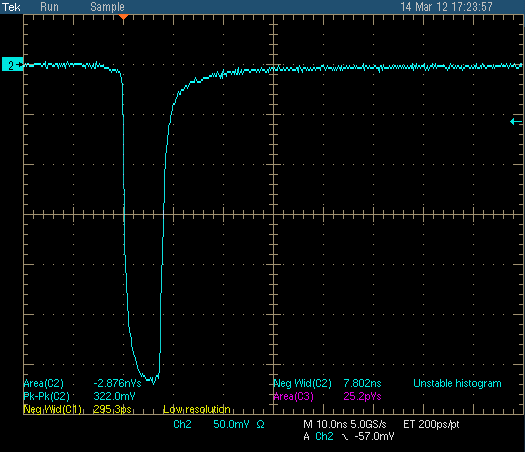This screenshot has width=525, height=452.
Task: Select the Neg Wid(C1) measurement readout
Action: pyautogui.click(x=77, y=409)
